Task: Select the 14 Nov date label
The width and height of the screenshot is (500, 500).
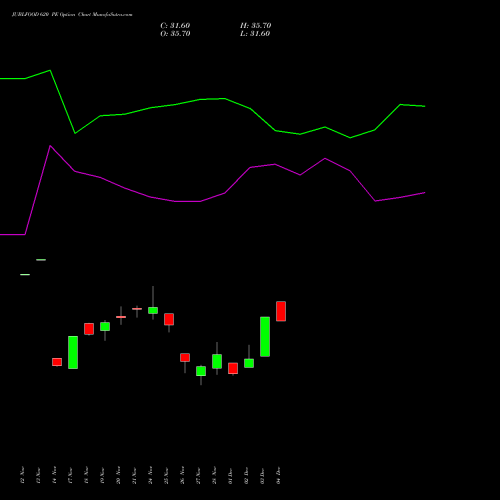Action: 54,475
